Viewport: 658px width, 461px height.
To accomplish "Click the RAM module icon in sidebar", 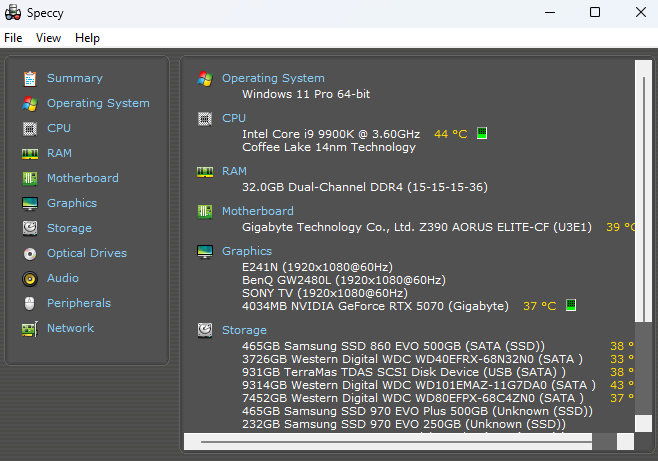I will point(30,154).
